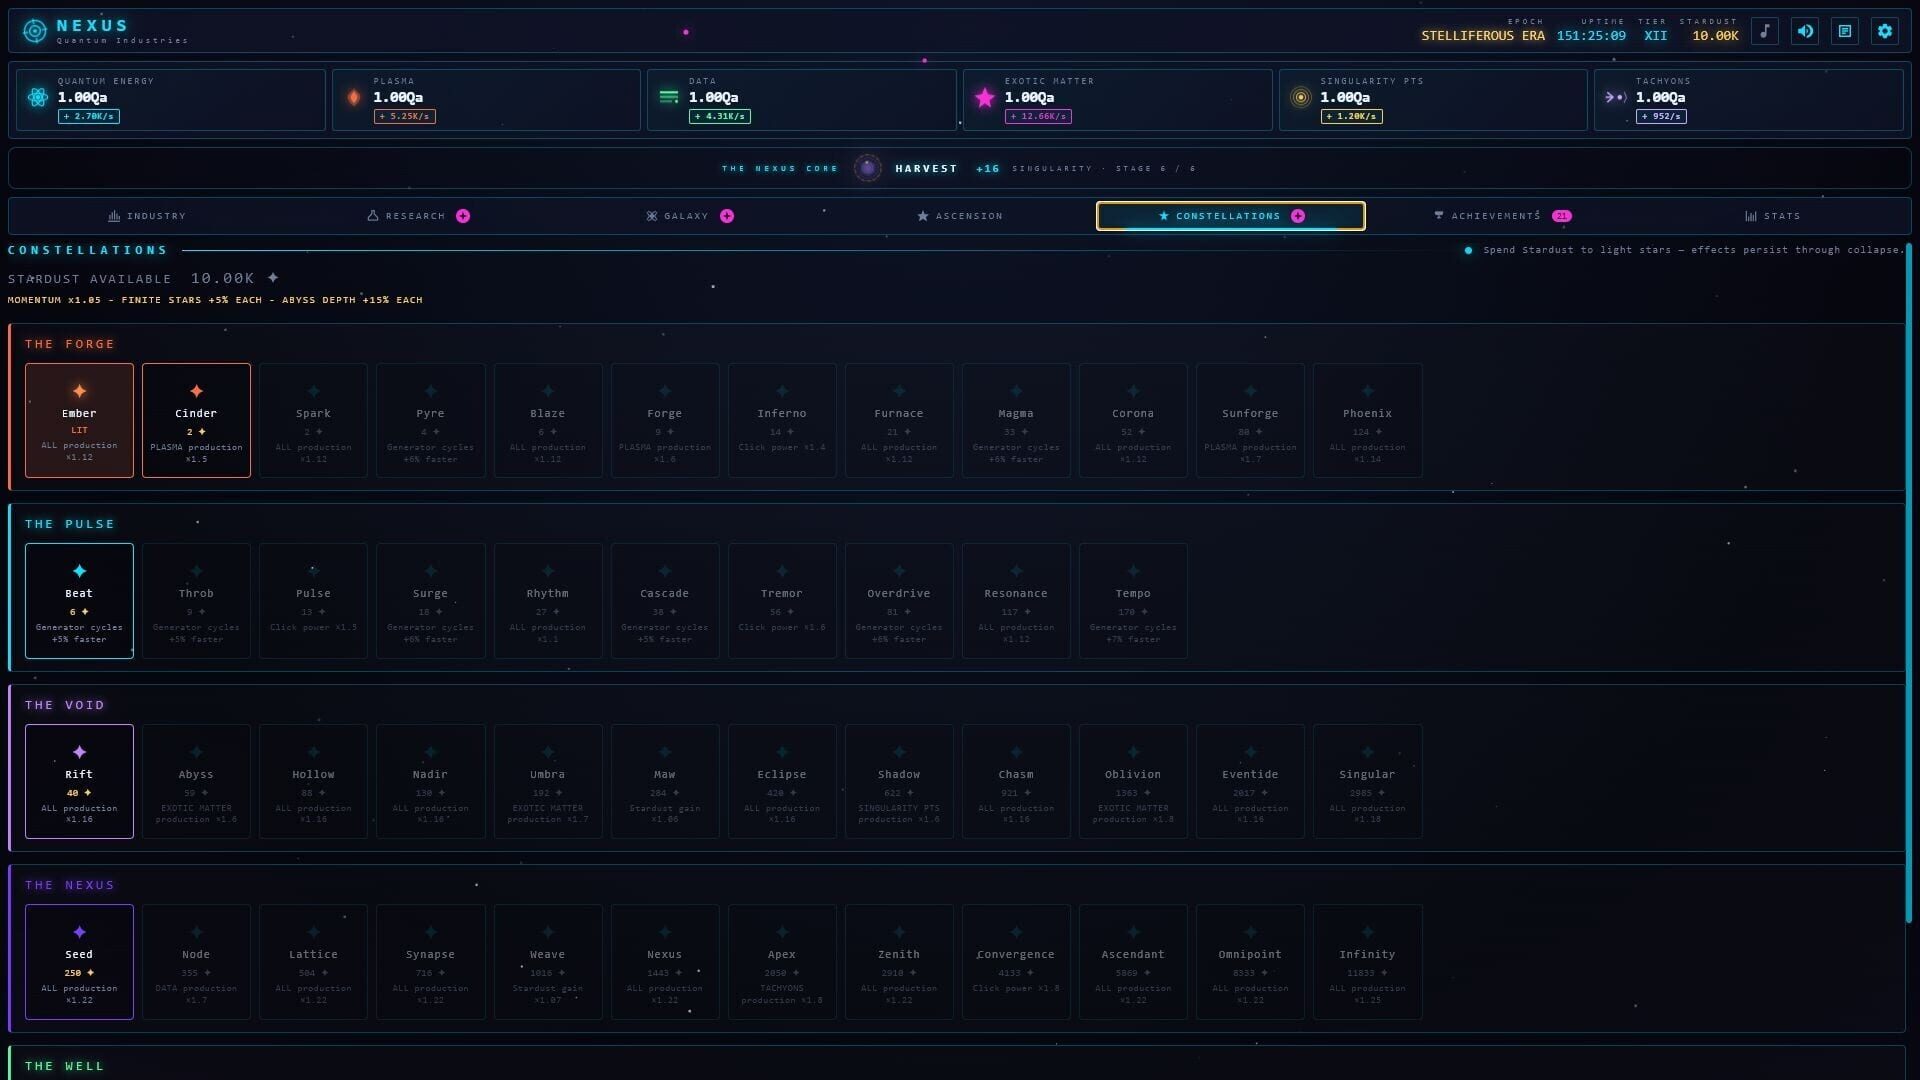Click the Exotic Matter rate +12.66K/s
This screenshot has width=1920, height=1080.
tap(1039, 117)
